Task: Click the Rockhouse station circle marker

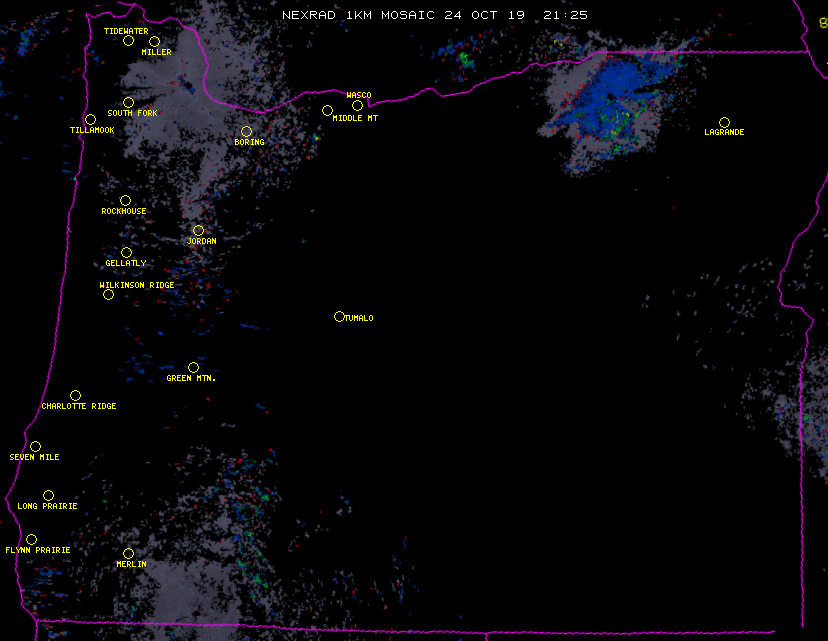Action: pyautogui.click(x=125, y=200)
